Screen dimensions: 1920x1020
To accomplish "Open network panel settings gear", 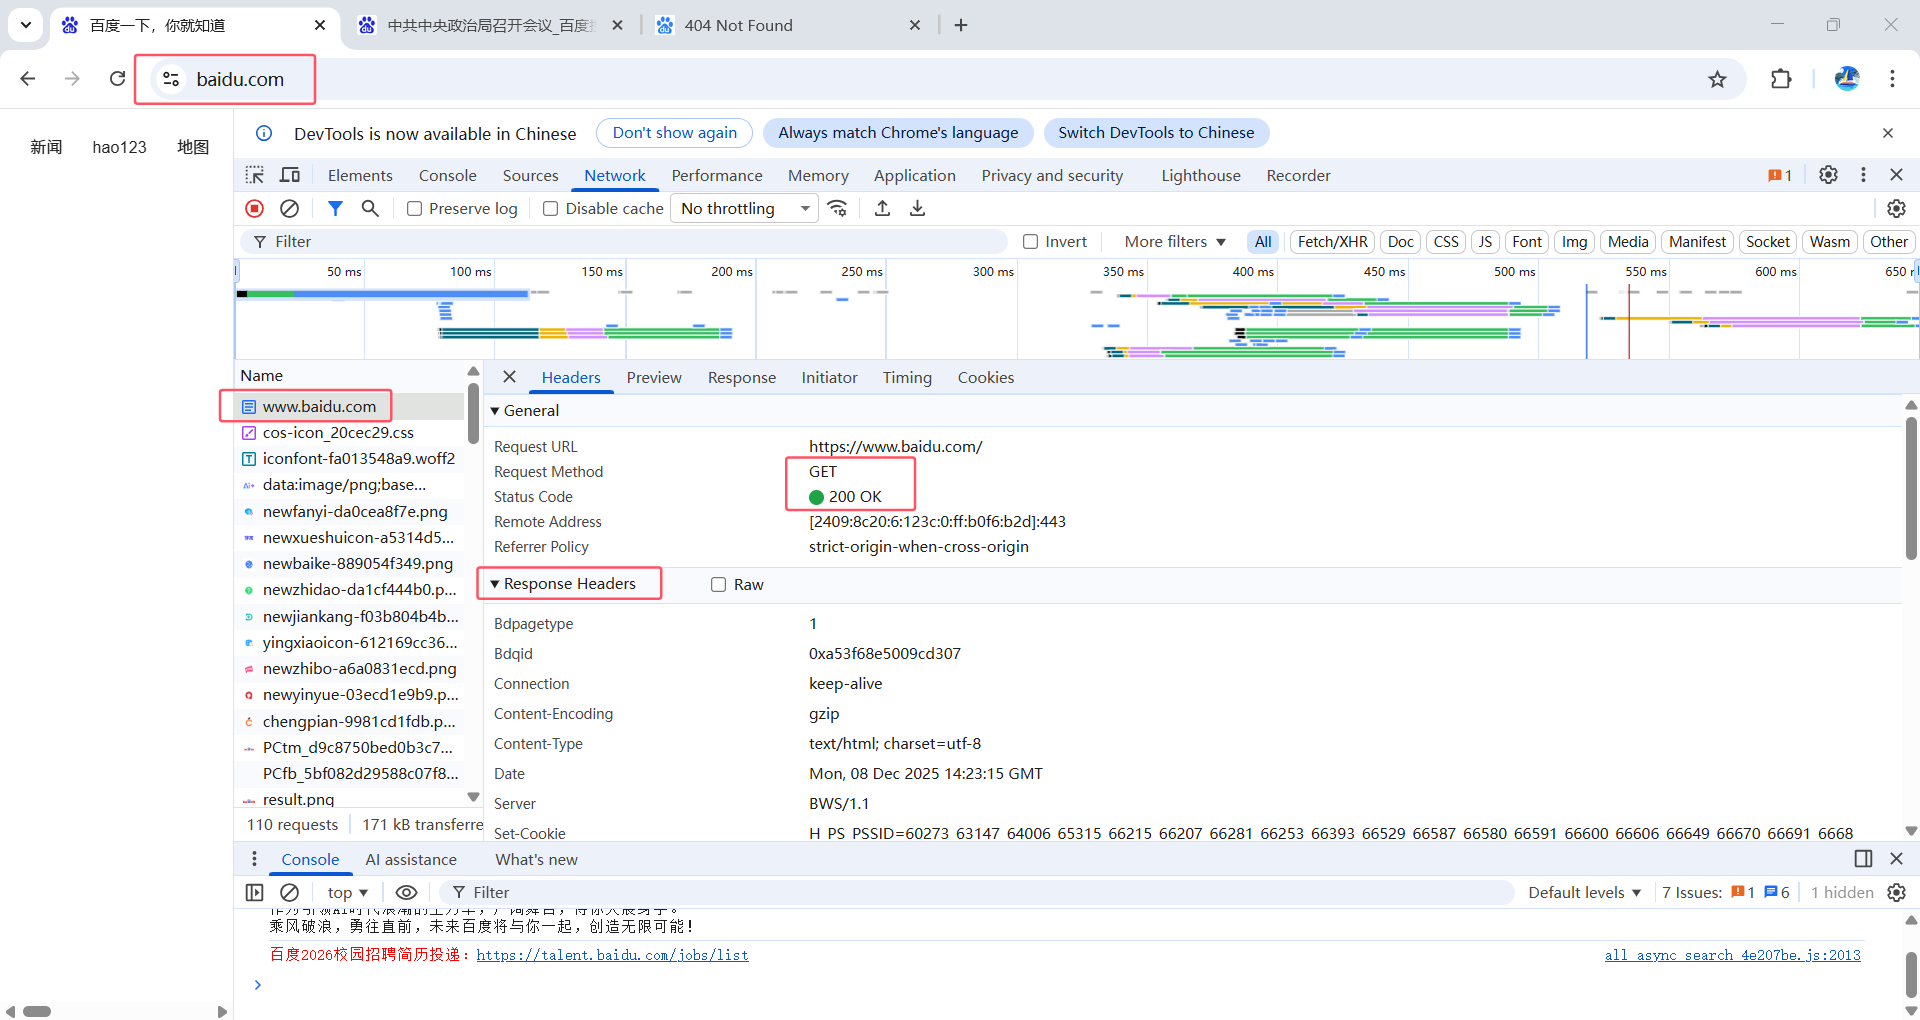I will [x=1896, y=208].
